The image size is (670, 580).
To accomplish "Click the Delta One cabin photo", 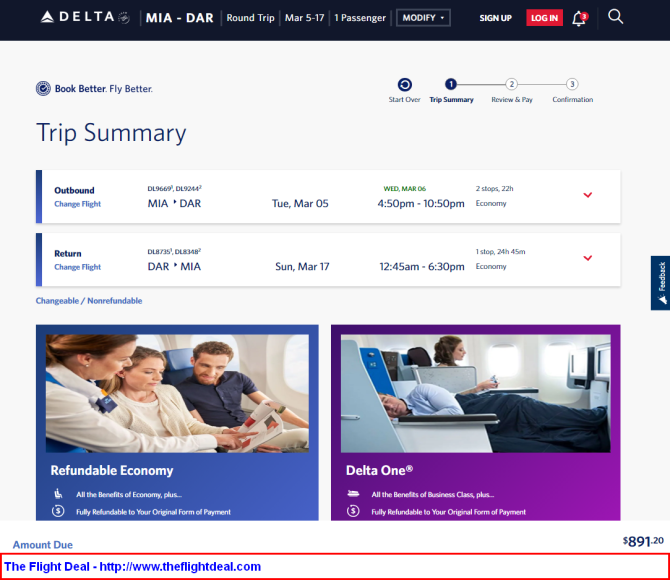I will pyautogui.click(x=475, y=393).
